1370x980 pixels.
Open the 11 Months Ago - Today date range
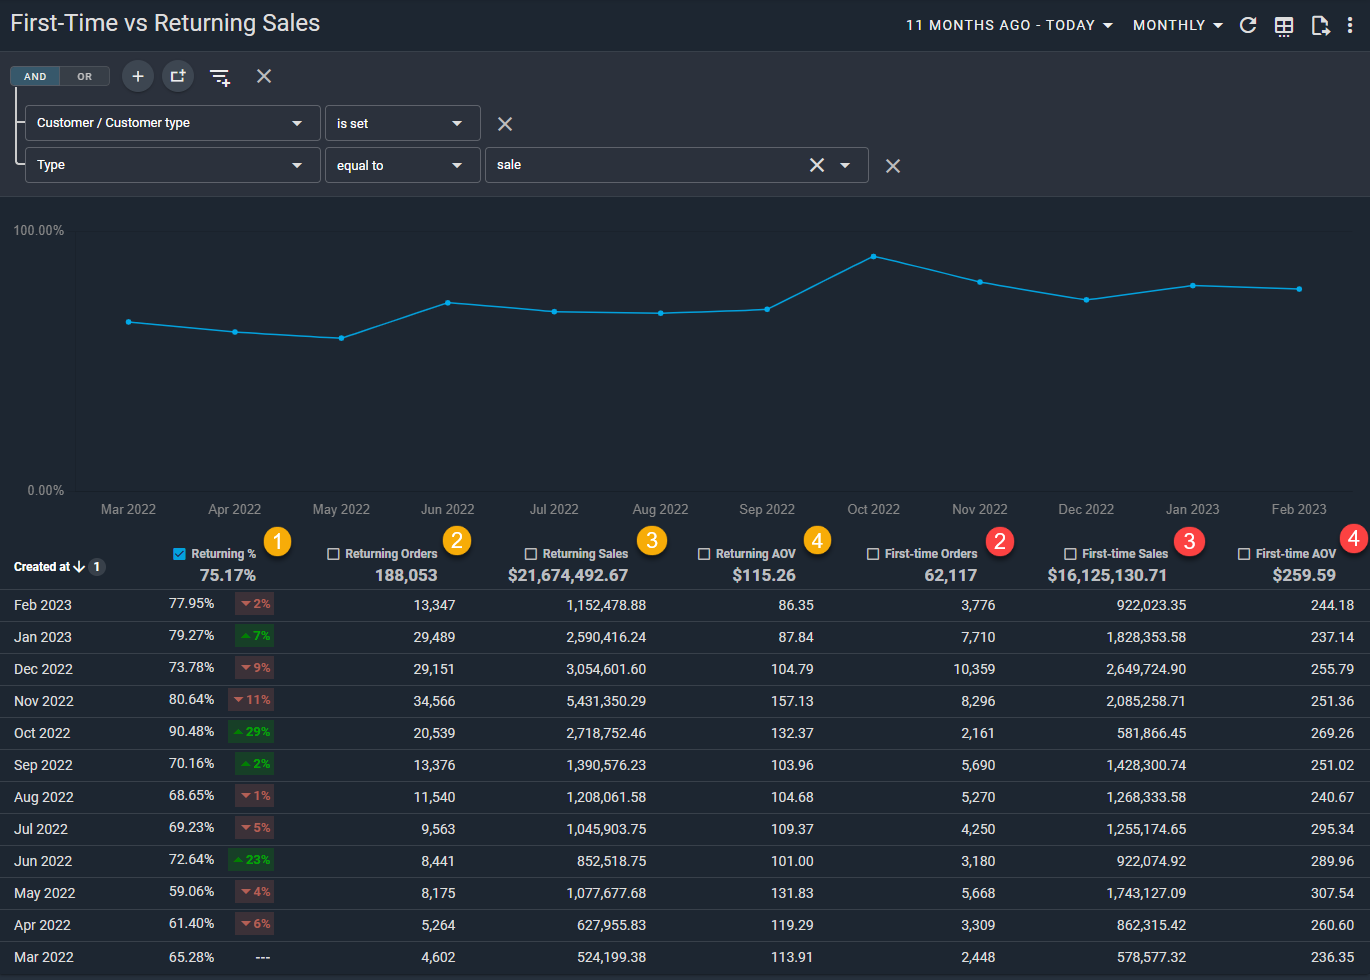click(x=1009, y=25)
